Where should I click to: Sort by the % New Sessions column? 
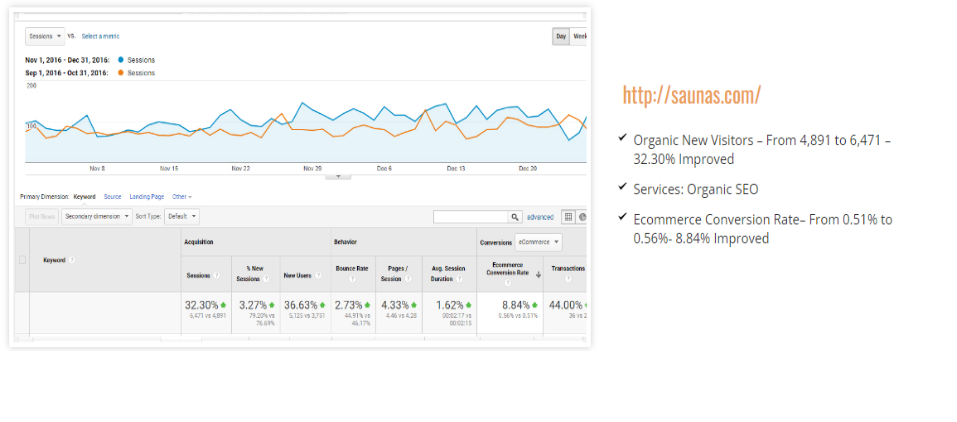(248, 273)
